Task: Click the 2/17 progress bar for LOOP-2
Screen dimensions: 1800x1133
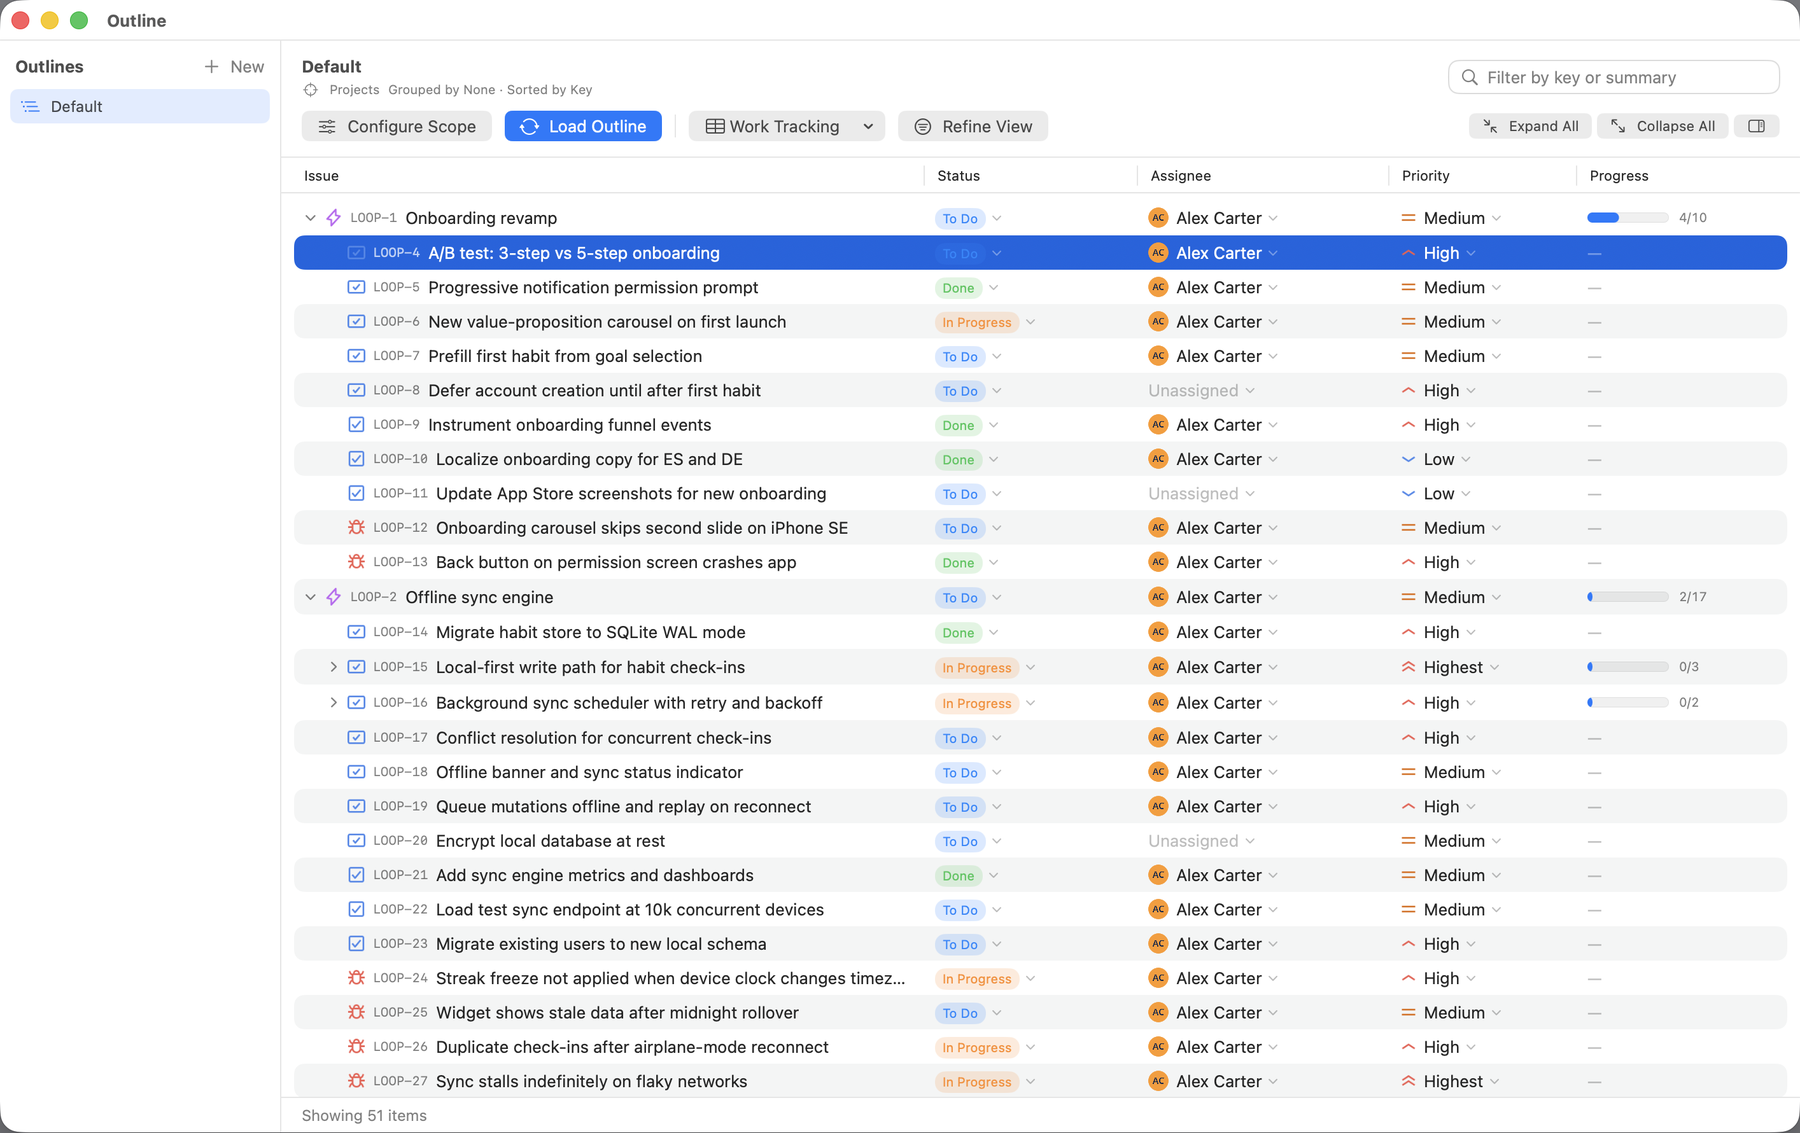Action: click(1627, 597)
